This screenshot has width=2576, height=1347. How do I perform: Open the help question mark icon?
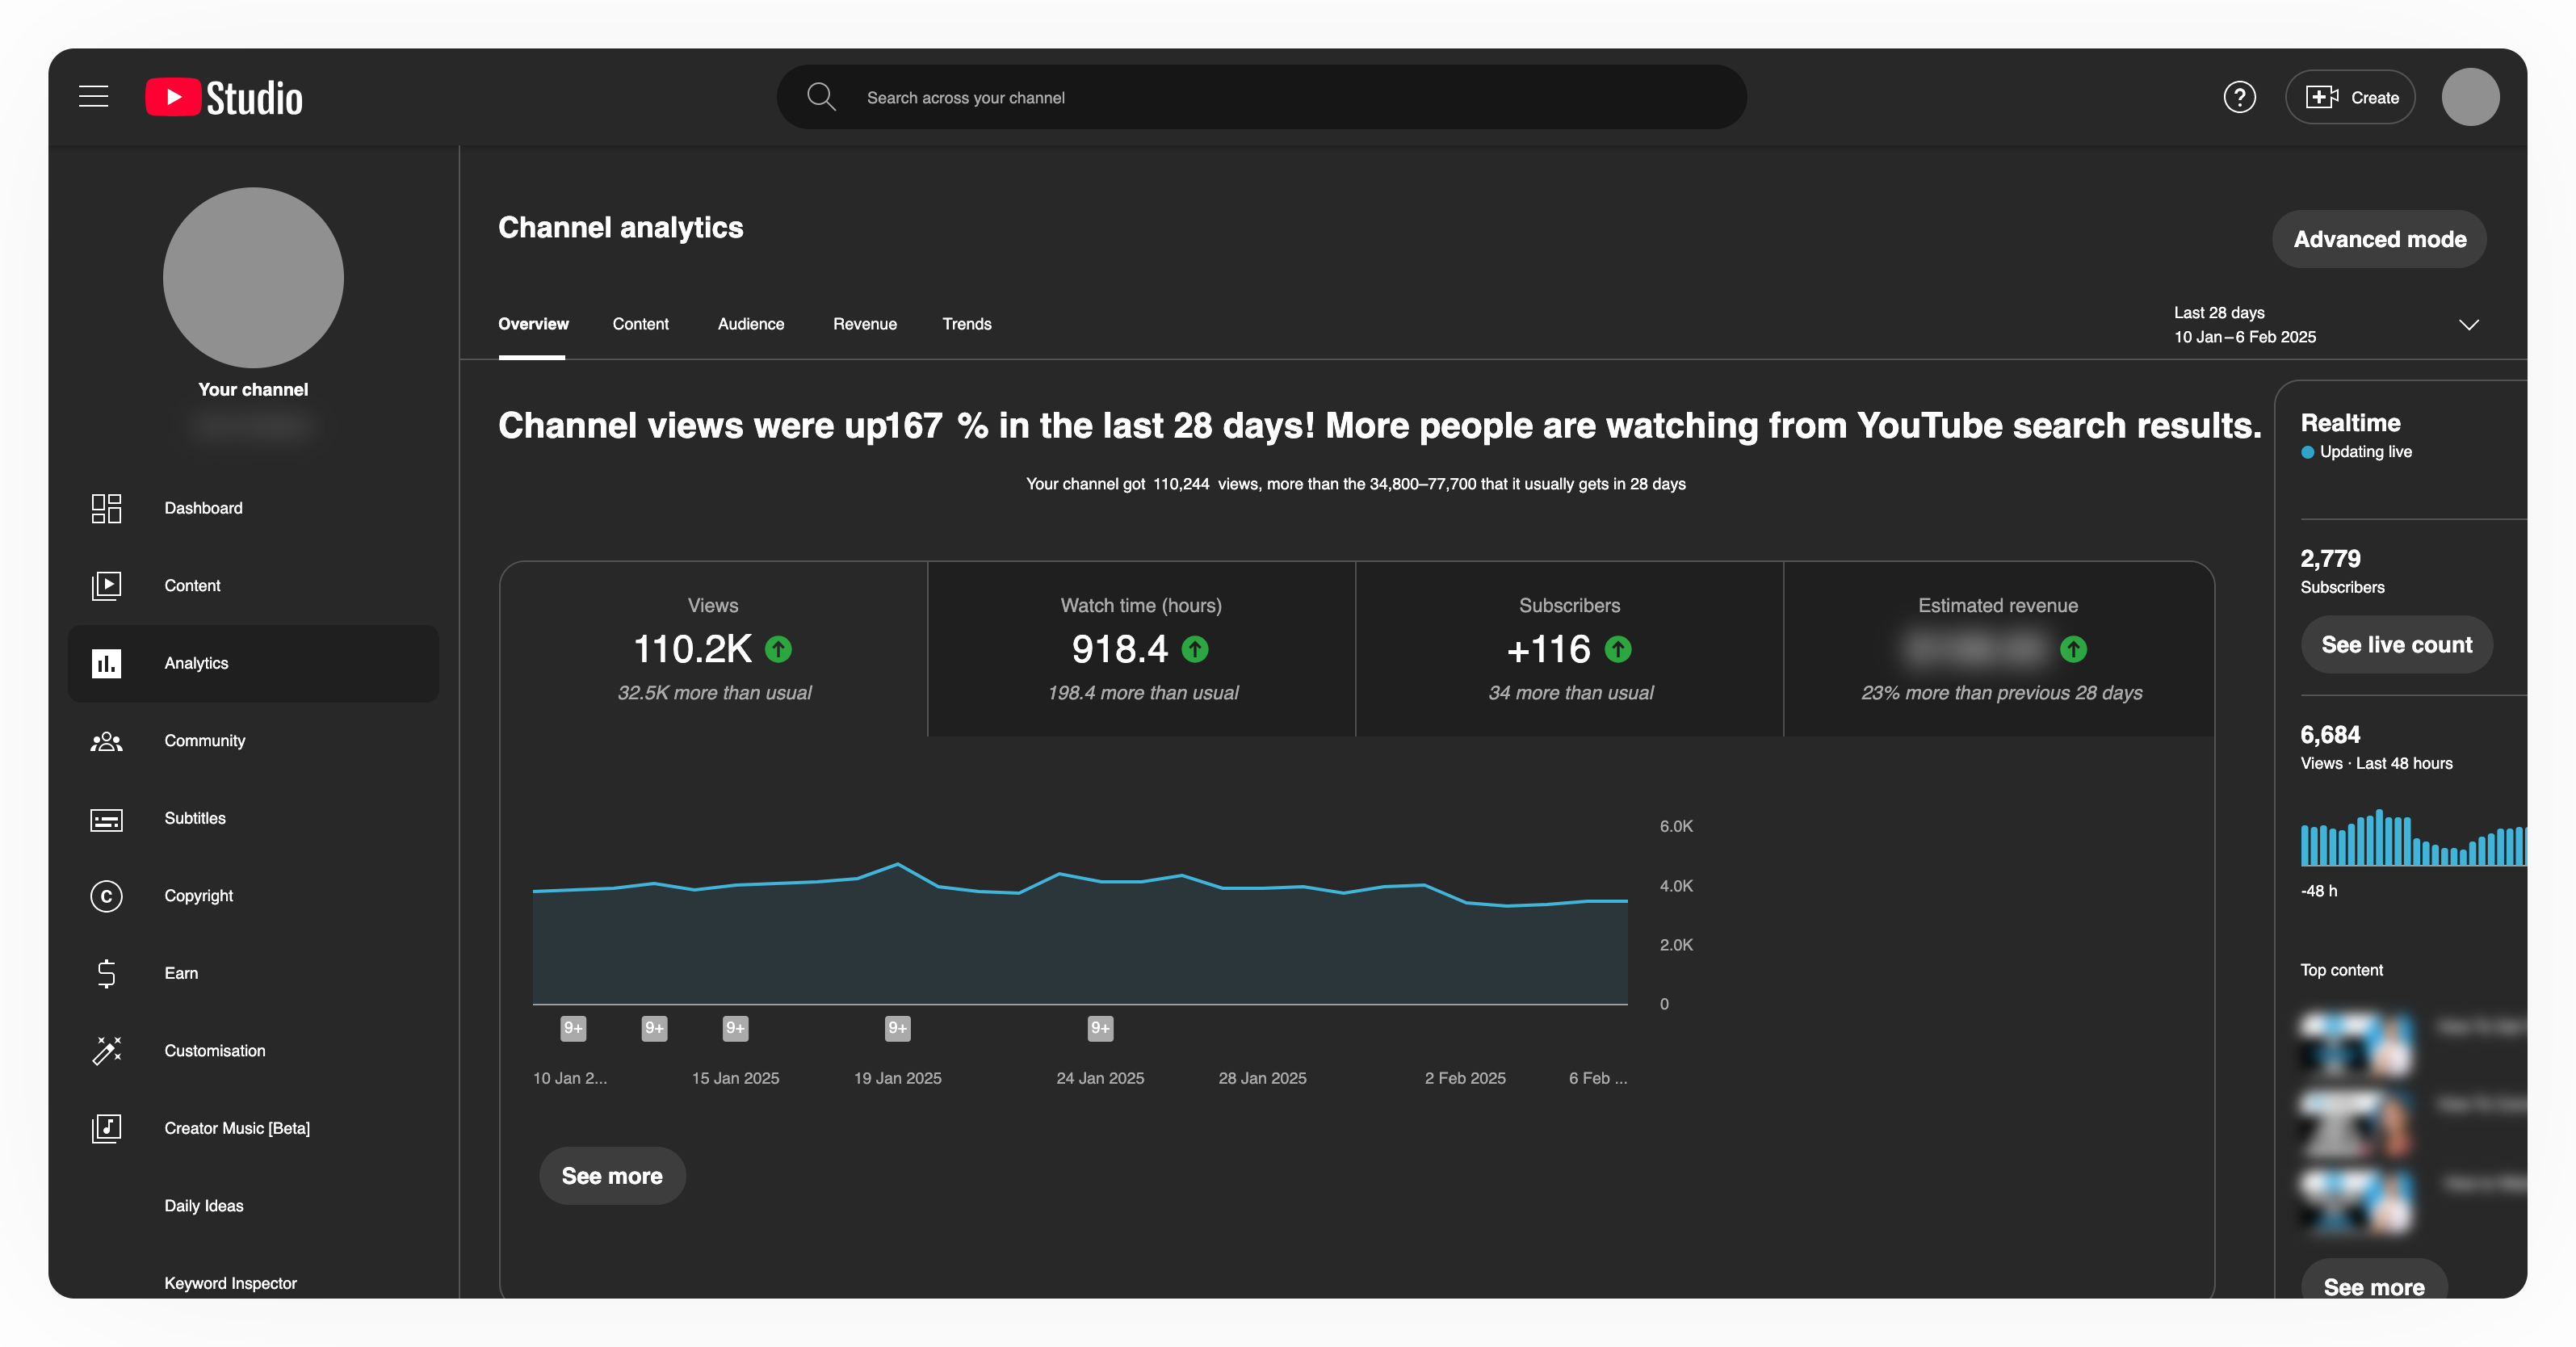click(2239, 97)
